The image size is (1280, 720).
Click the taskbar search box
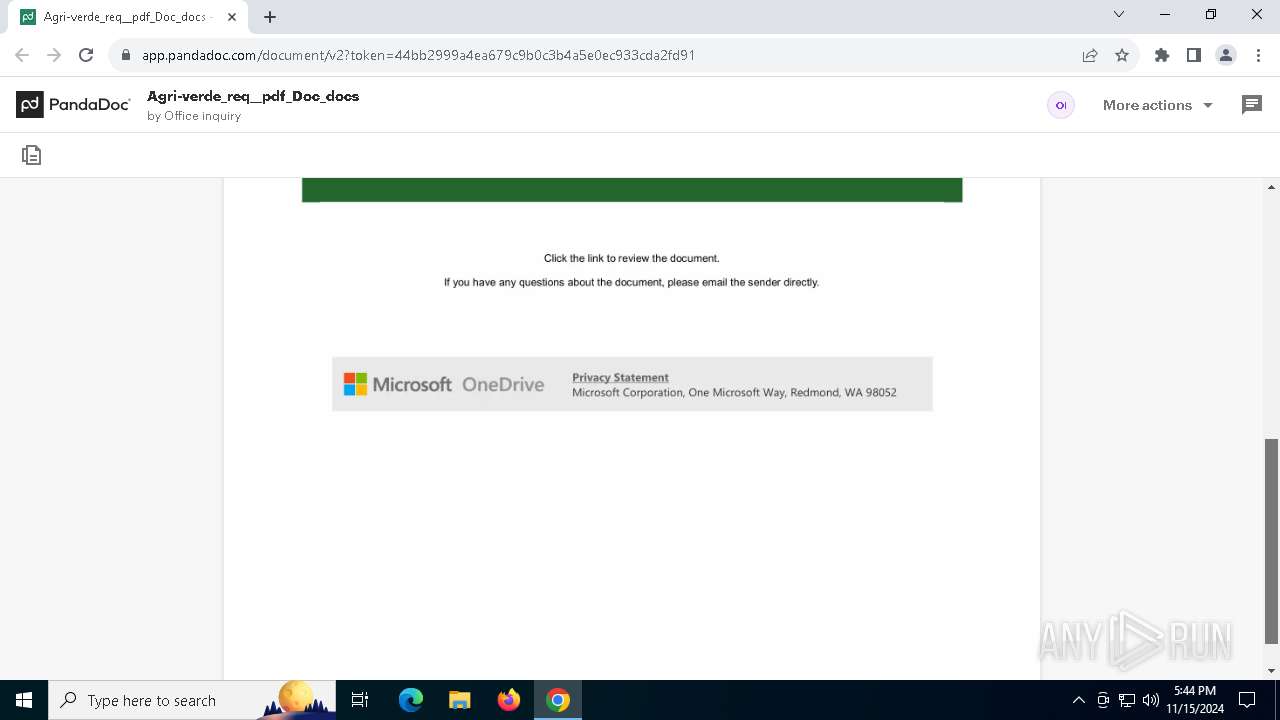192,700
